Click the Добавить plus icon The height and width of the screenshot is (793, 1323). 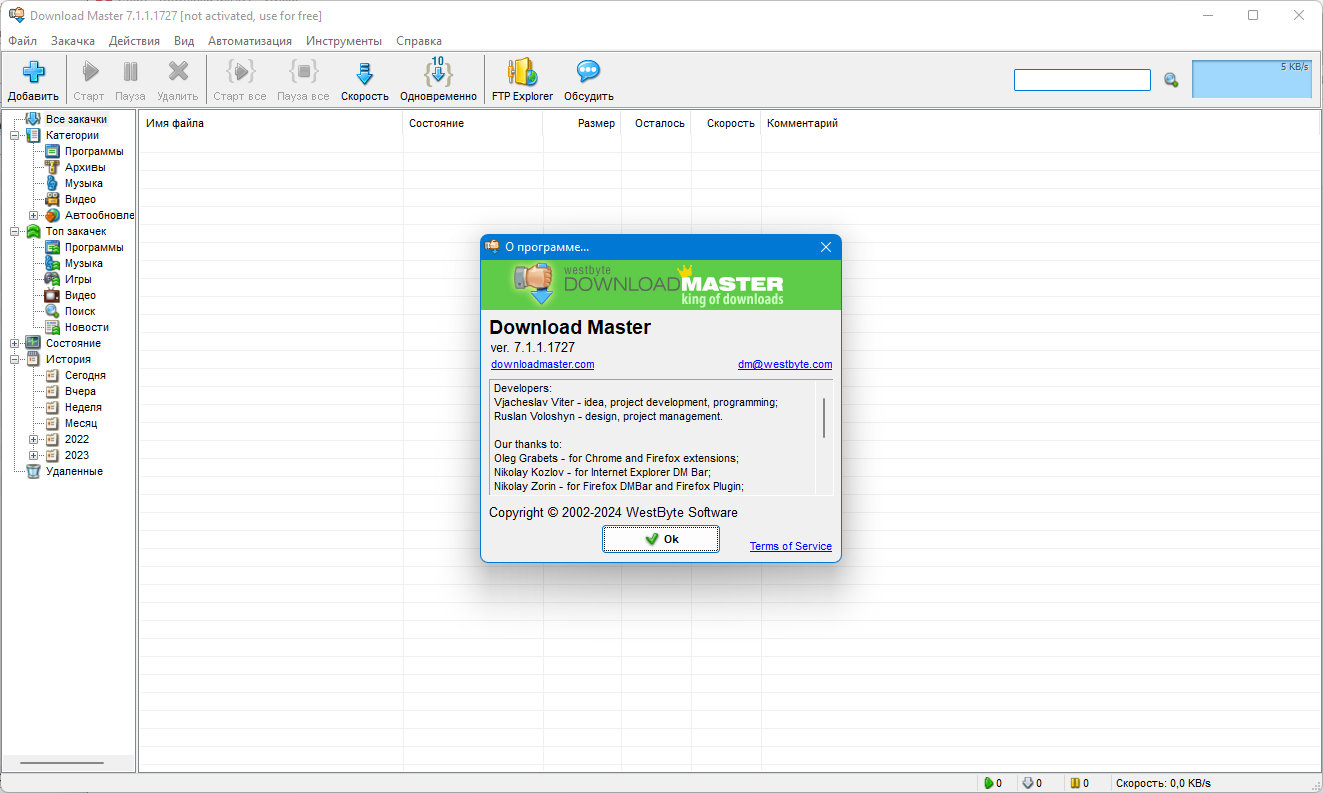(x=34, y=72)
